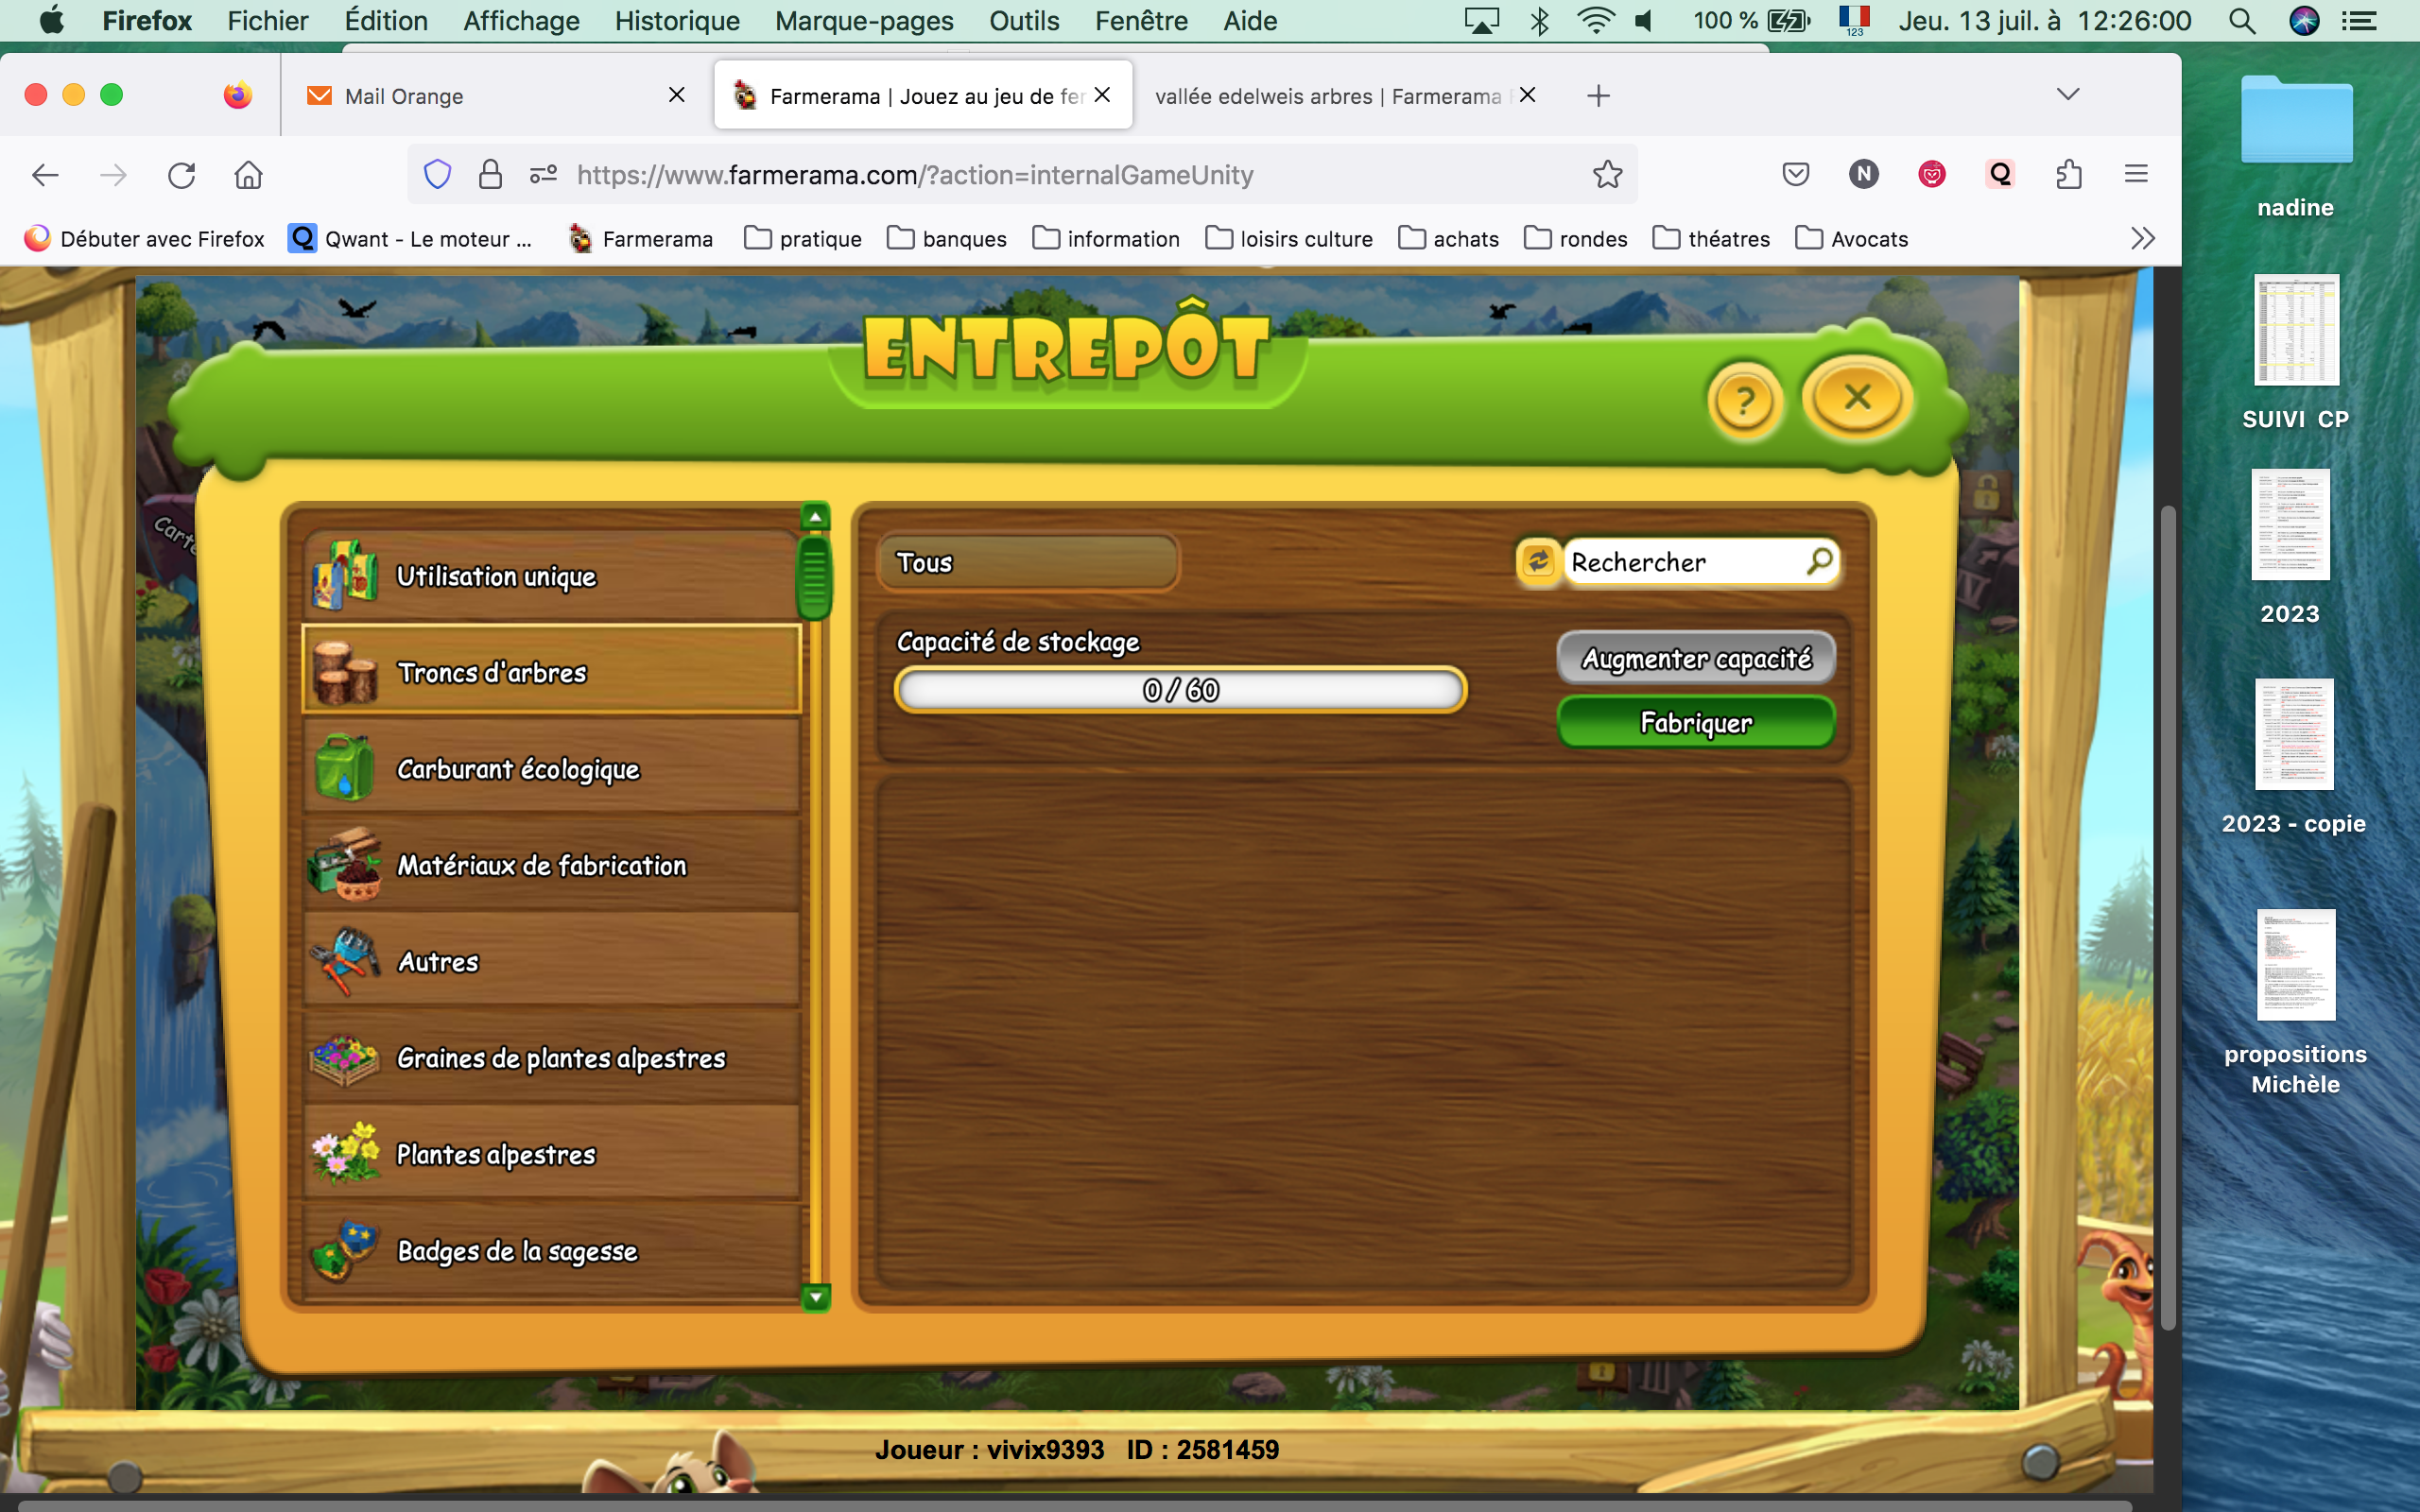Screen dimensions: 2420x1512
Task: Click the category list scroll down arrow
Action: [816, 1297]
